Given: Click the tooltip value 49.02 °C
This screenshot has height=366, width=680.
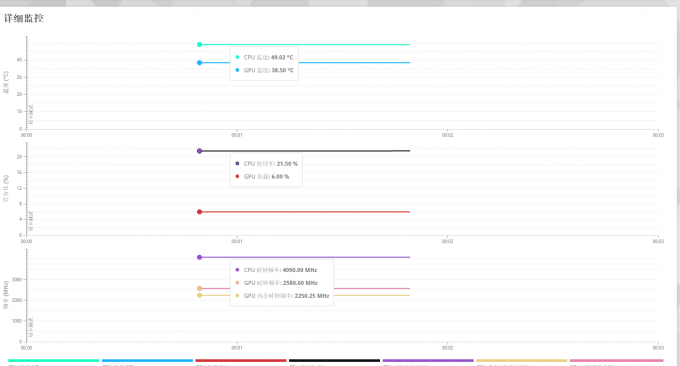Looking at the screenshot, I should [282, 57].
